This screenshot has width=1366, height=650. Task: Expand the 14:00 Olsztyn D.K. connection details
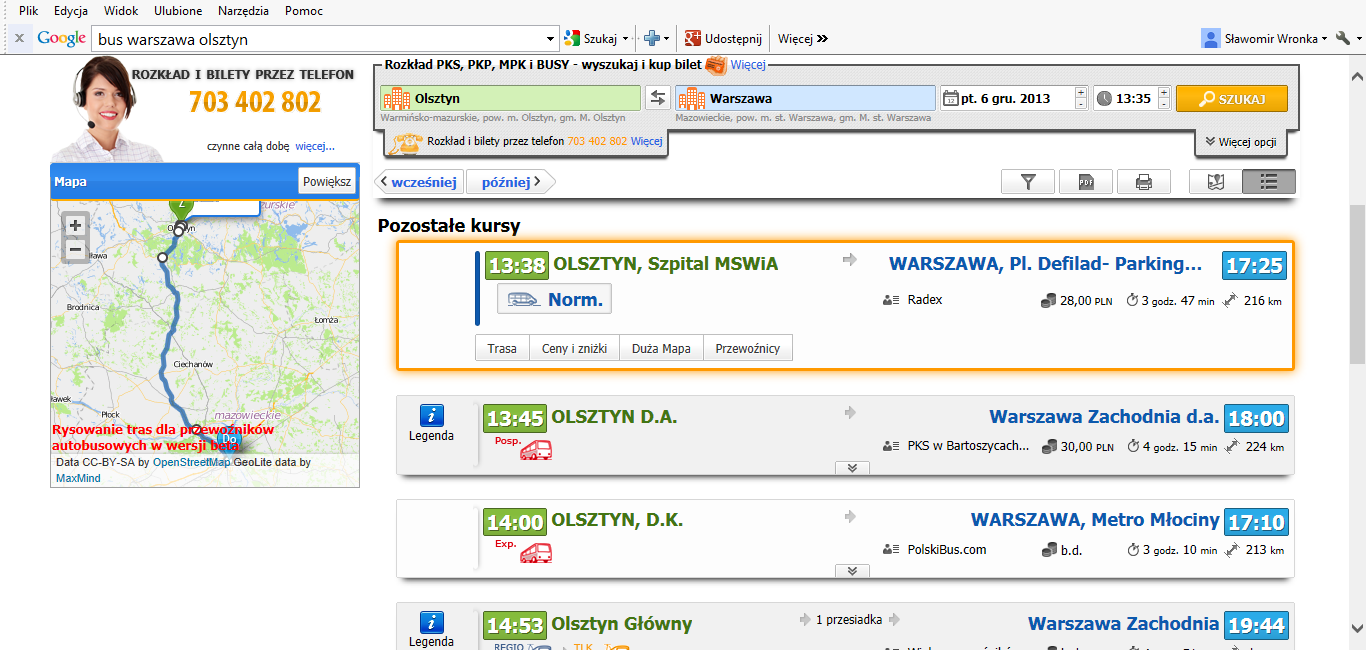point(852,571)
